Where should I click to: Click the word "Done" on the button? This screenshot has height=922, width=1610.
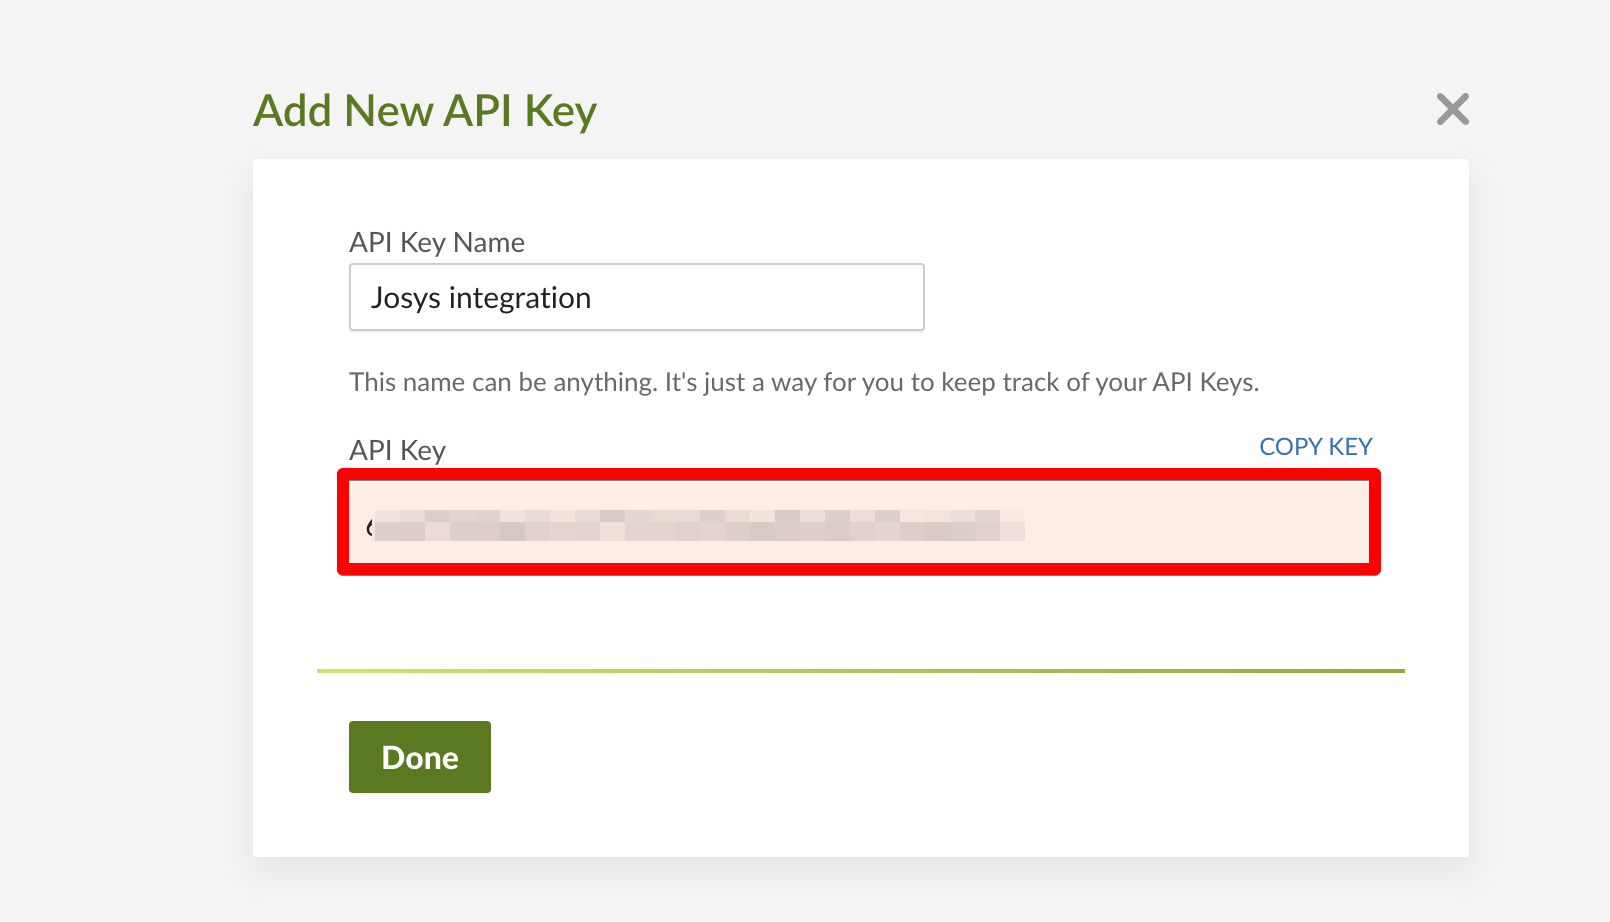click(420, 758)
